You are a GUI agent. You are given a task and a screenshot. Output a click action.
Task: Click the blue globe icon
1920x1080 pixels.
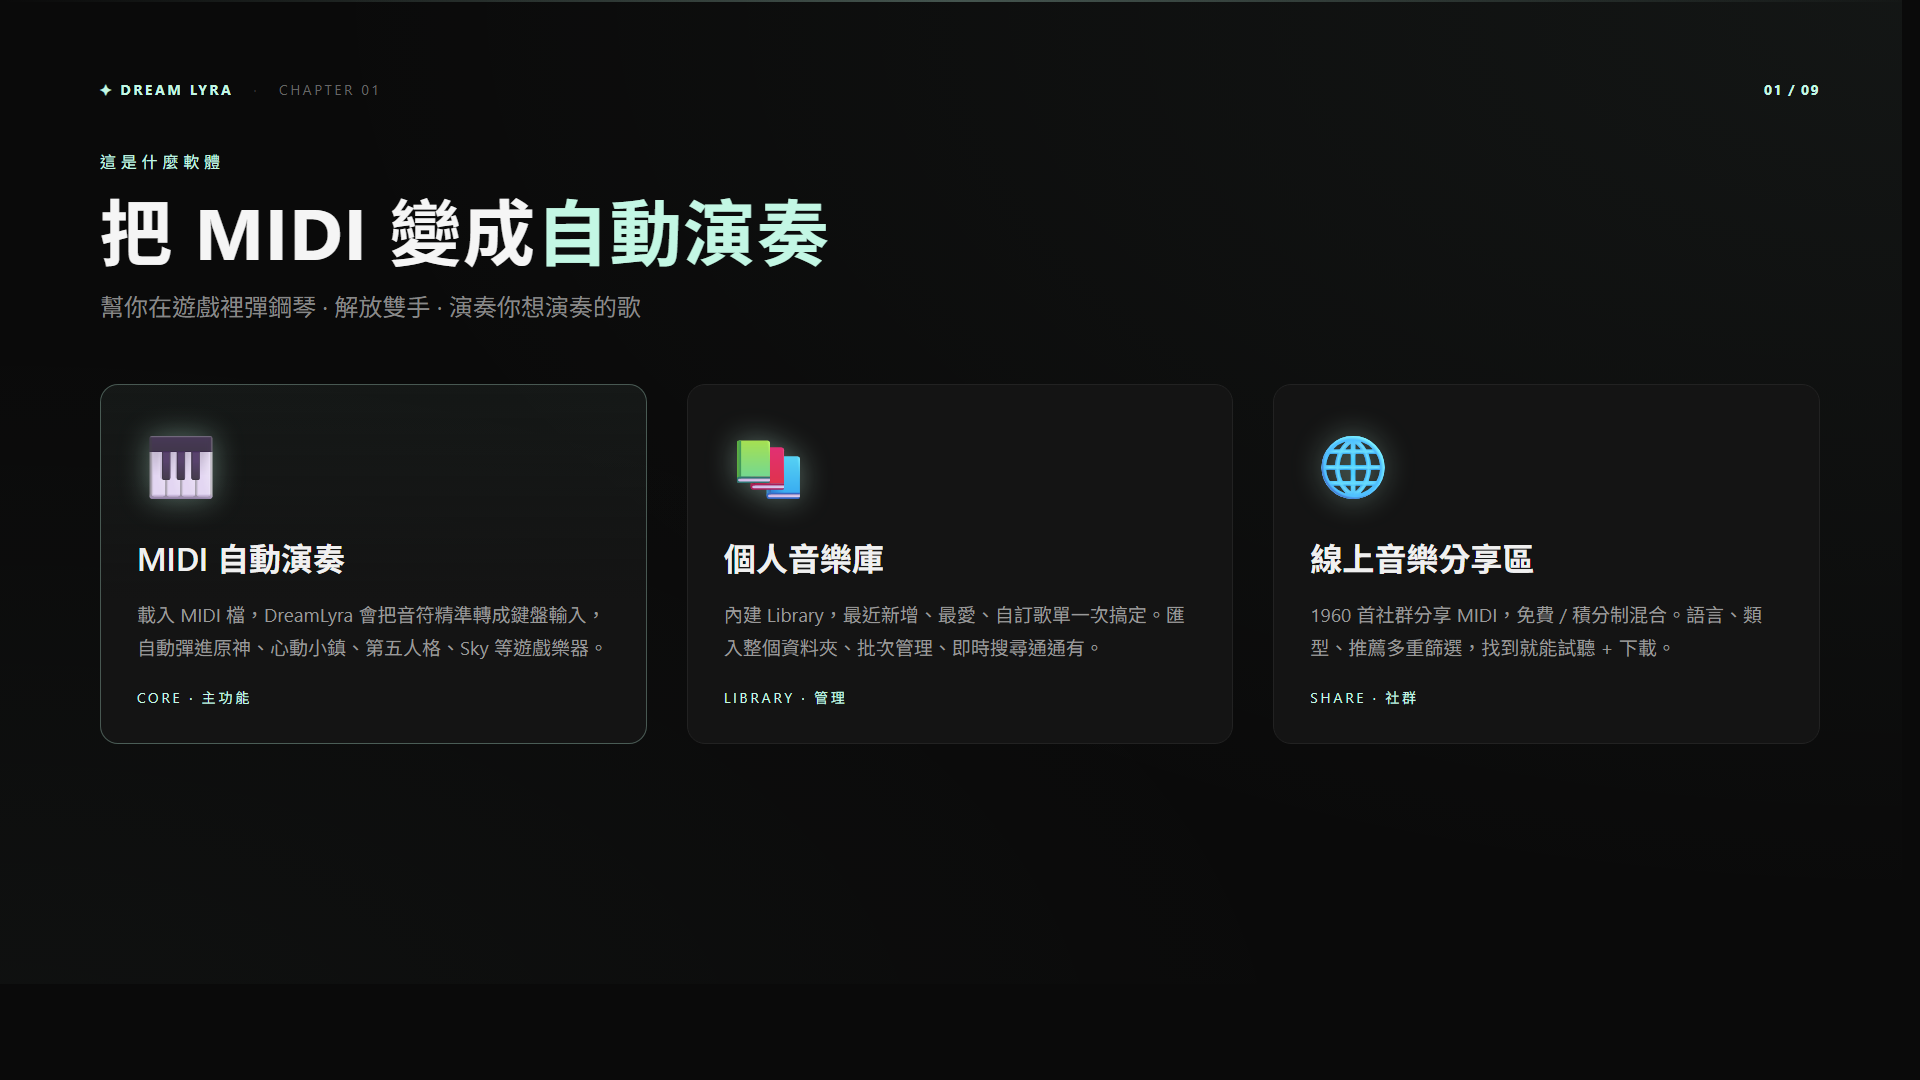1352,467
